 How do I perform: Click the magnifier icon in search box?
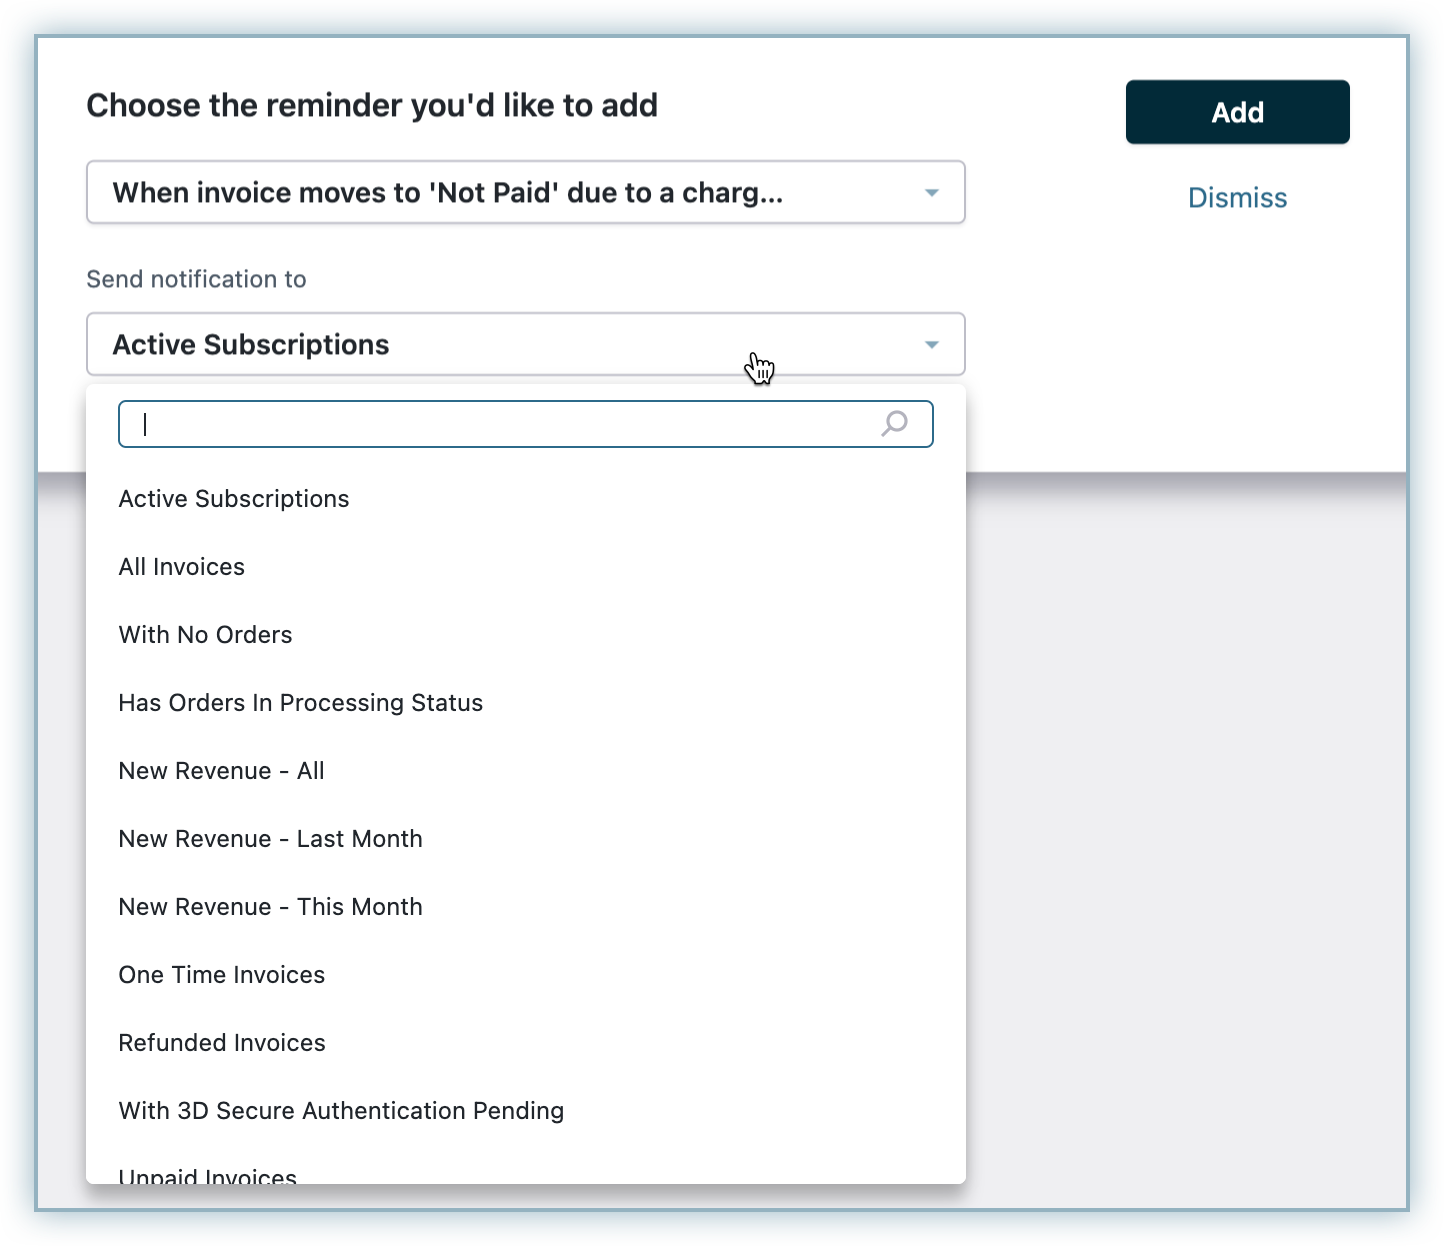point(894,424)
